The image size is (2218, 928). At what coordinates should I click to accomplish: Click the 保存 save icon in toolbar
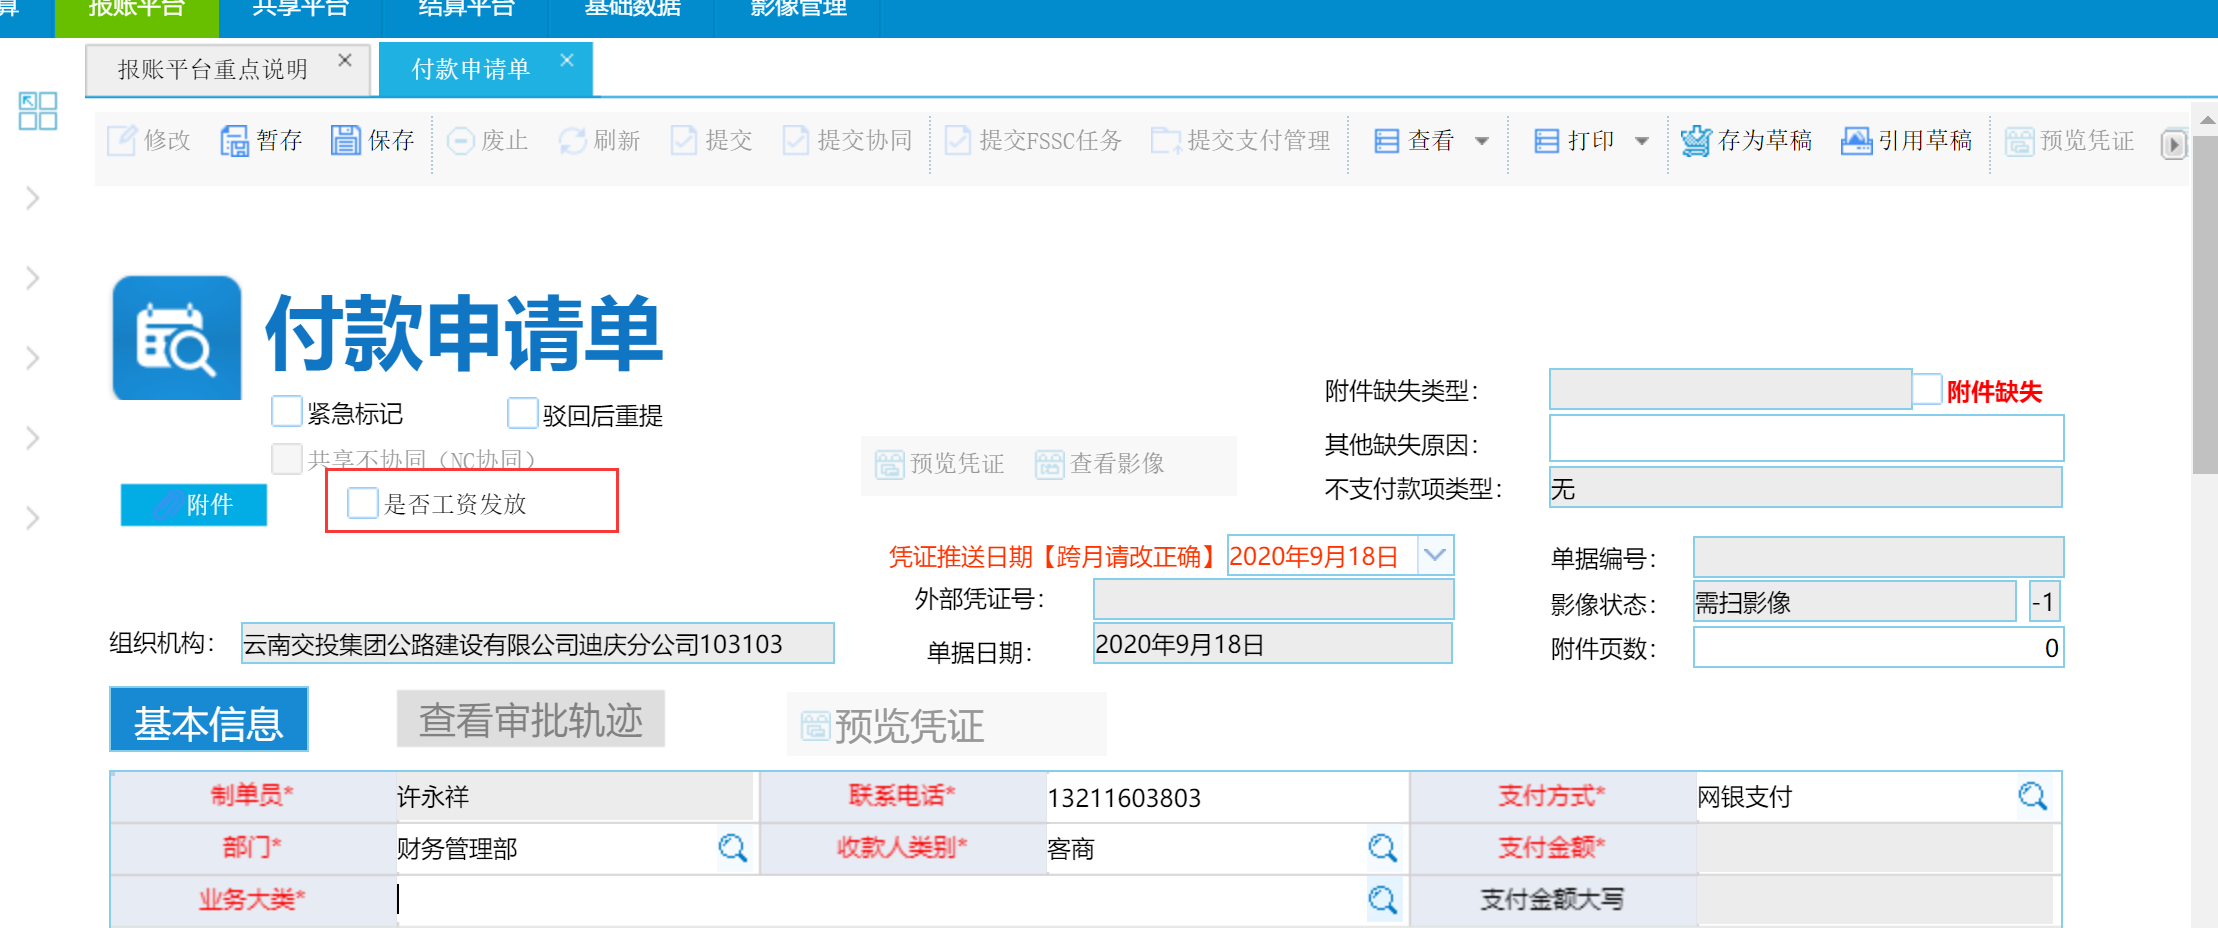pyautogui.click(x=346, y=141)
